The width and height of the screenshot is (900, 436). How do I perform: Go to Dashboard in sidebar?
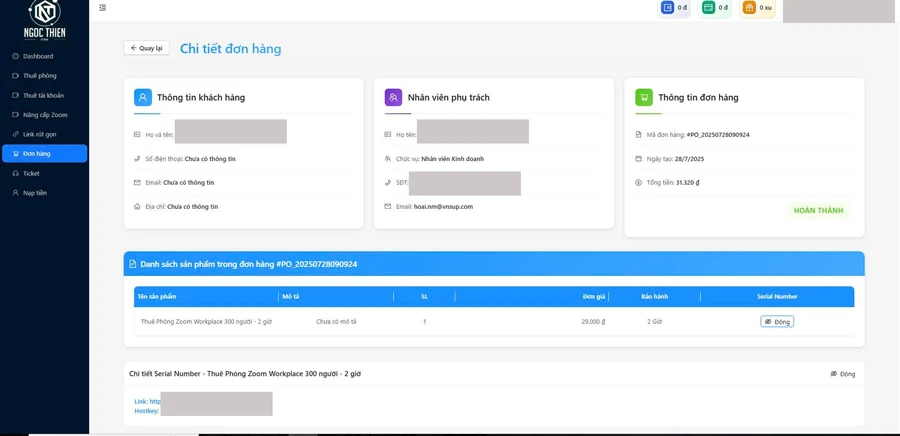pos(38,56)
